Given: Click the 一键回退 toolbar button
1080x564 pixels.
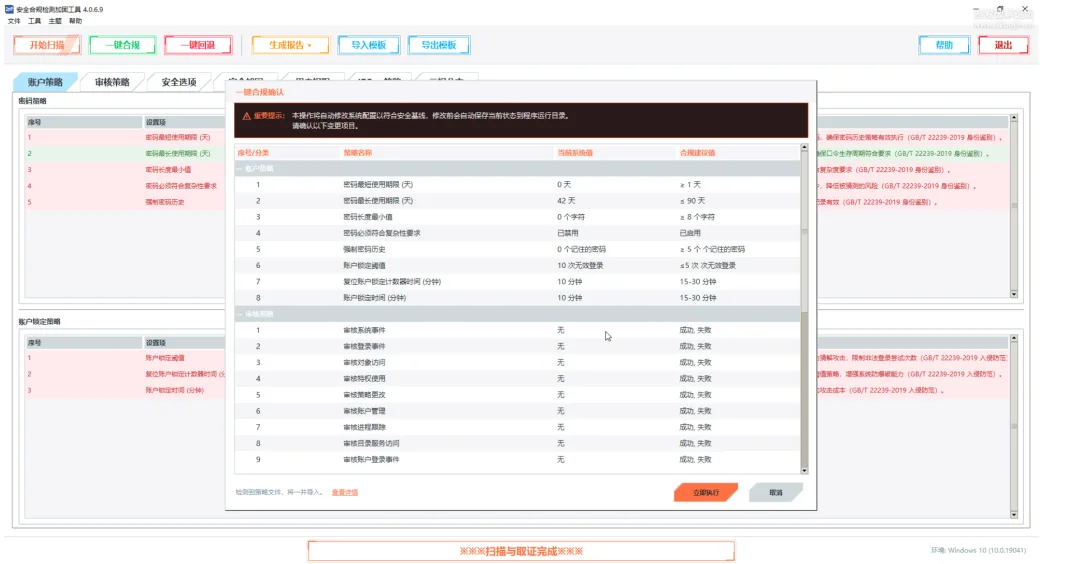Looking at the screenshot, I should click(x=198, y=45).
